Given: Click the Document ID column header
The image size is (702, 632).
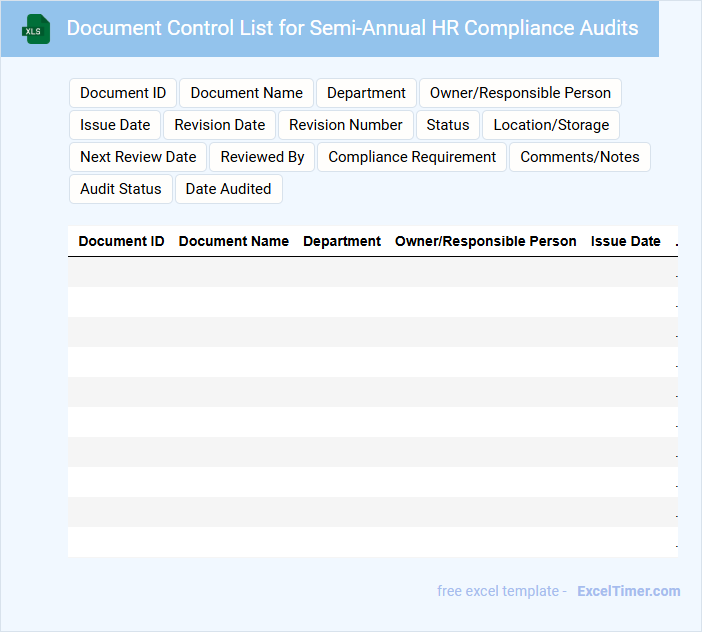Looking at the screenshot, I should tap(121, 241).
